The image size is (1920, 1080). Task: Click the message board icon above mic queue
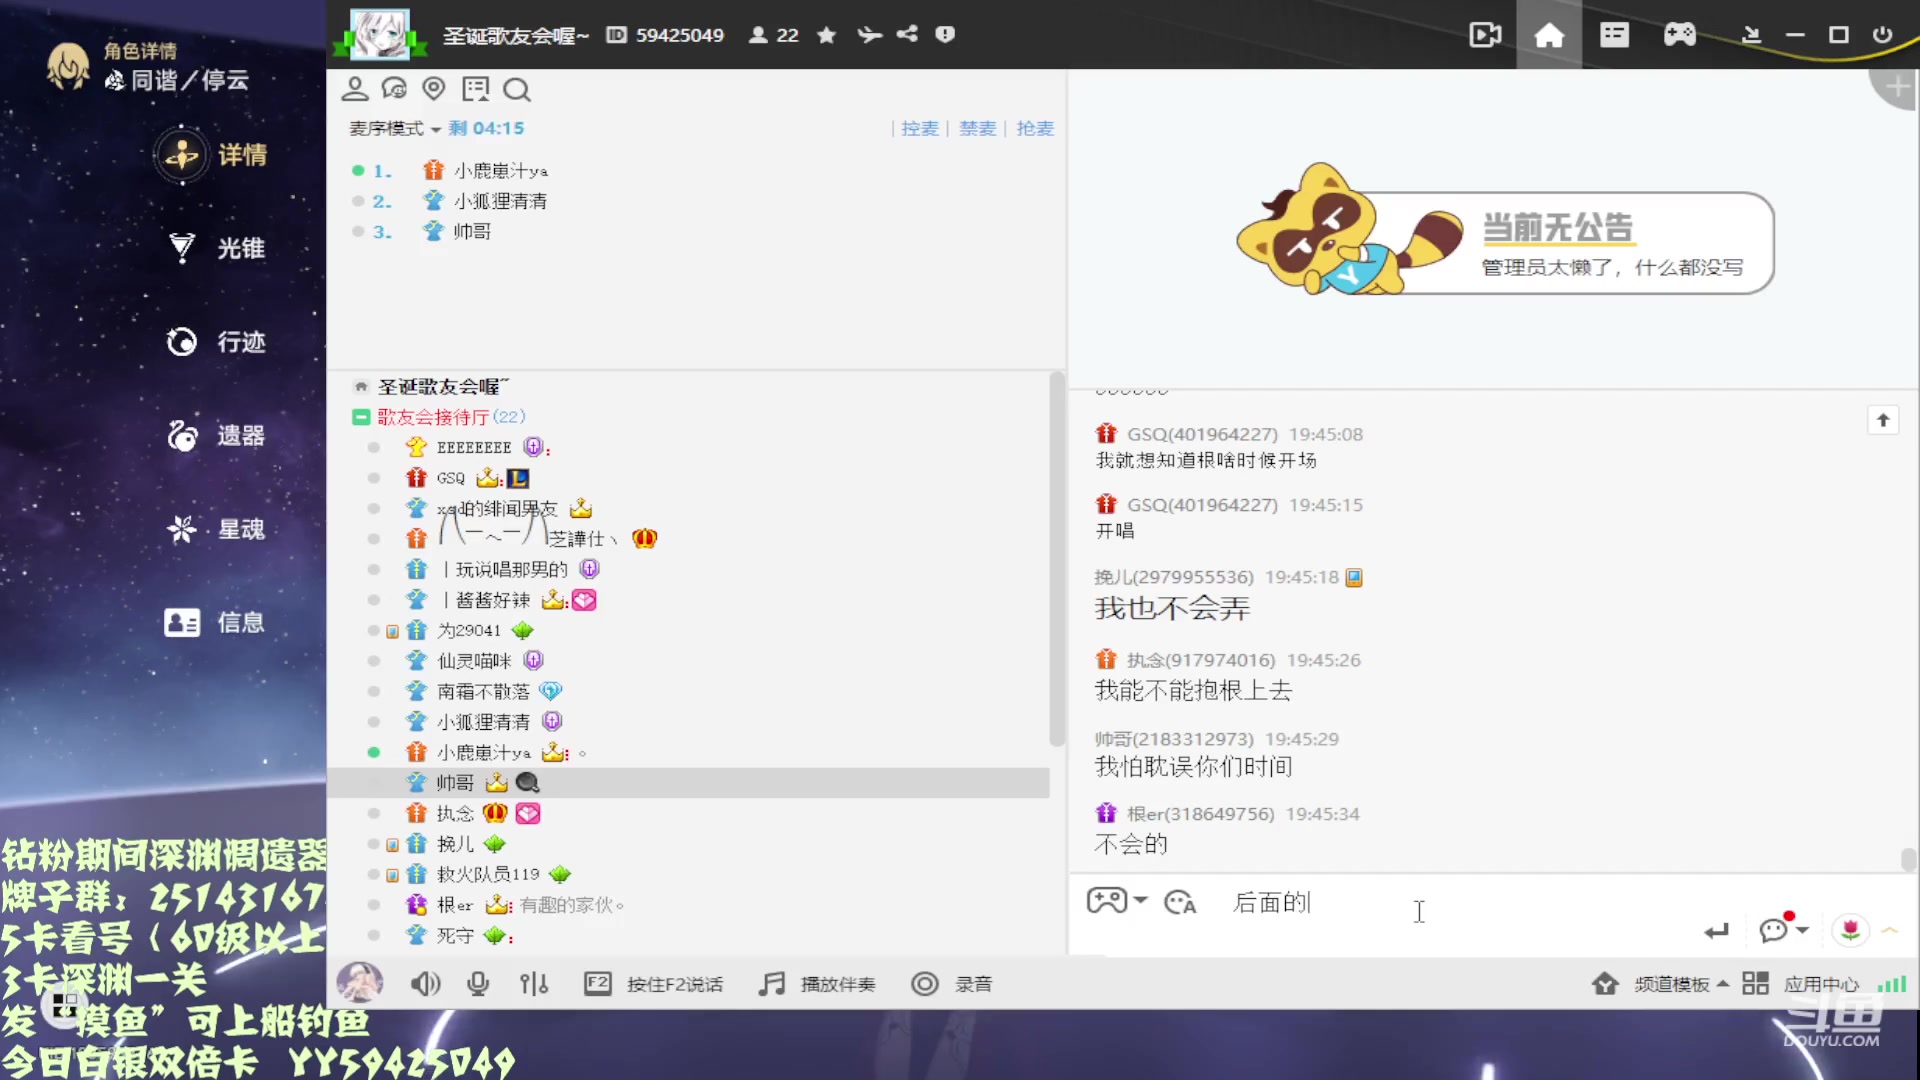point(475,90)
